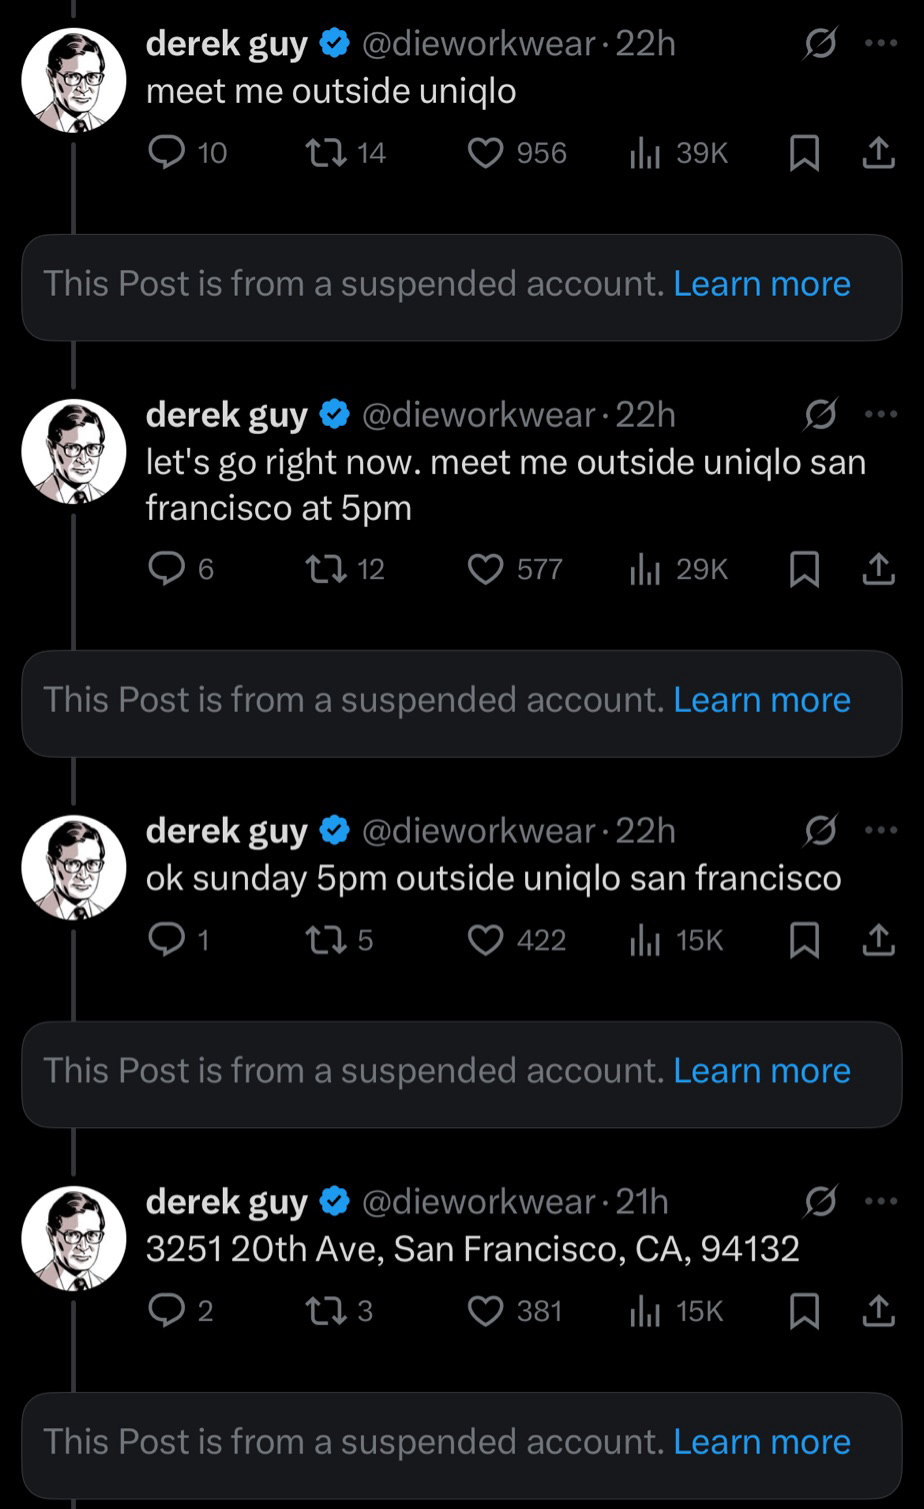This screenshot has width=924, height=1509.
Task: Open @dieworkwear handle on the 21h post
Action: pos(478,1202)
